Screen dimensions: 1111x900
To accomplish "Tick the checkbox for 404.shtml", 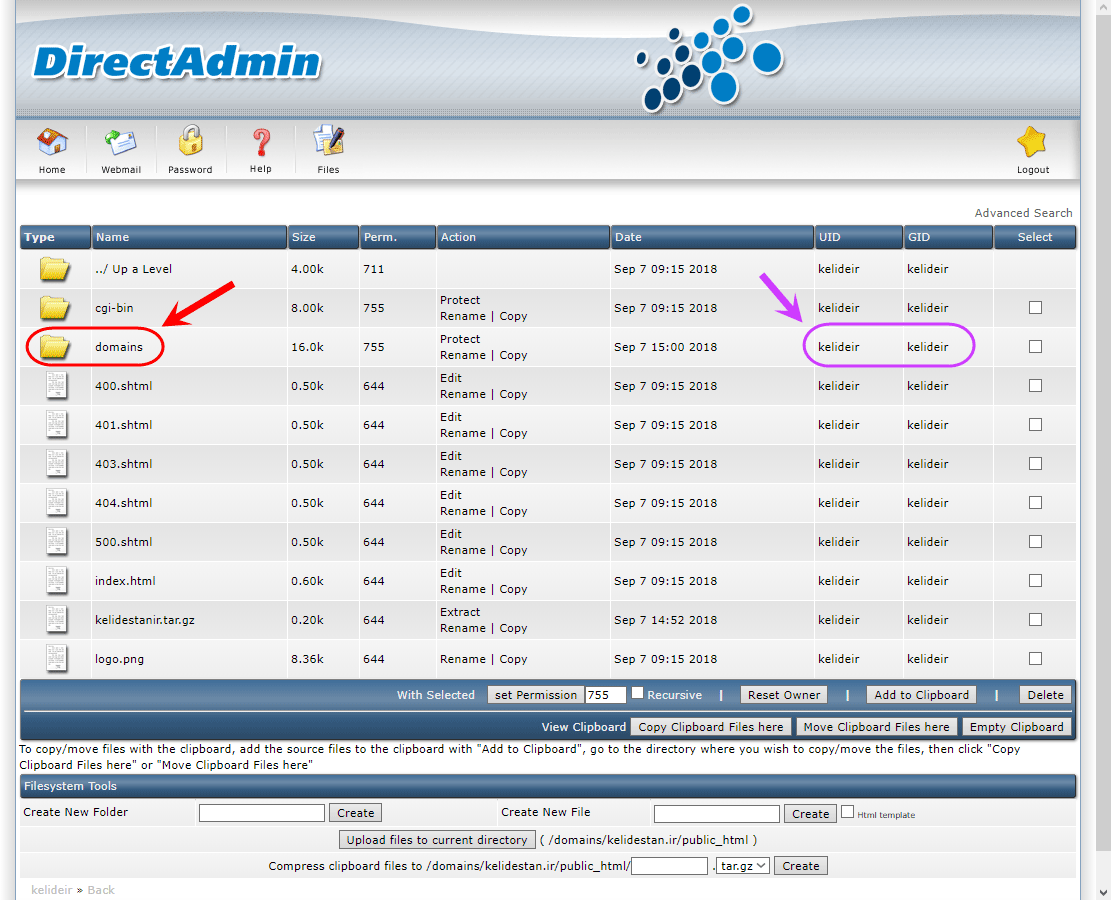I will point(1035,502).
